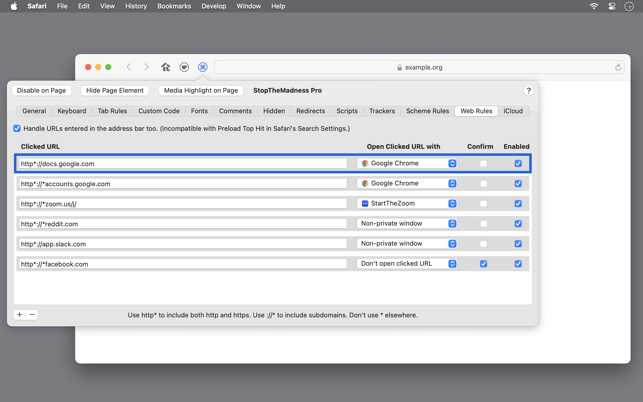Viewport: 643px width, 402px height.
Task: Uncheck Confirm for facebook.com rule
Action: [x=483, y=264]
